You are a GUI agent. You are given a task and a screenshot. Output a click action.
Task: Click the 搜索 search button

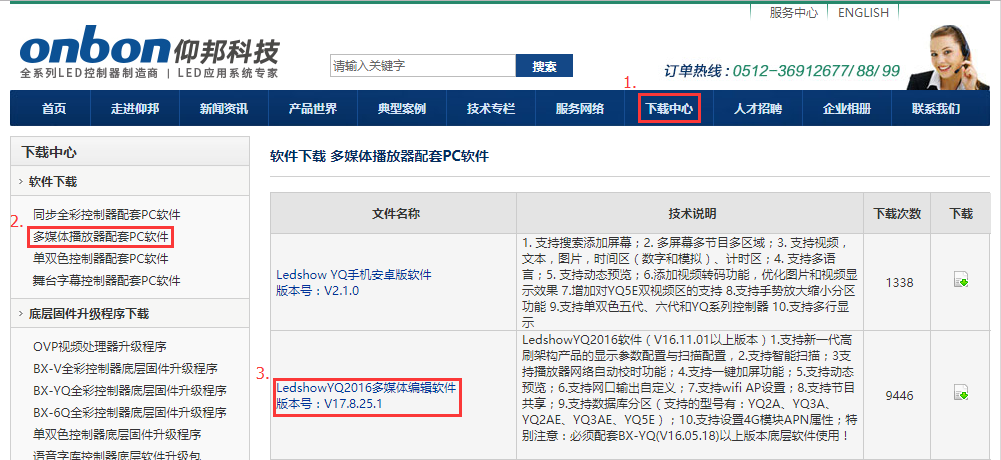point(544,66)
